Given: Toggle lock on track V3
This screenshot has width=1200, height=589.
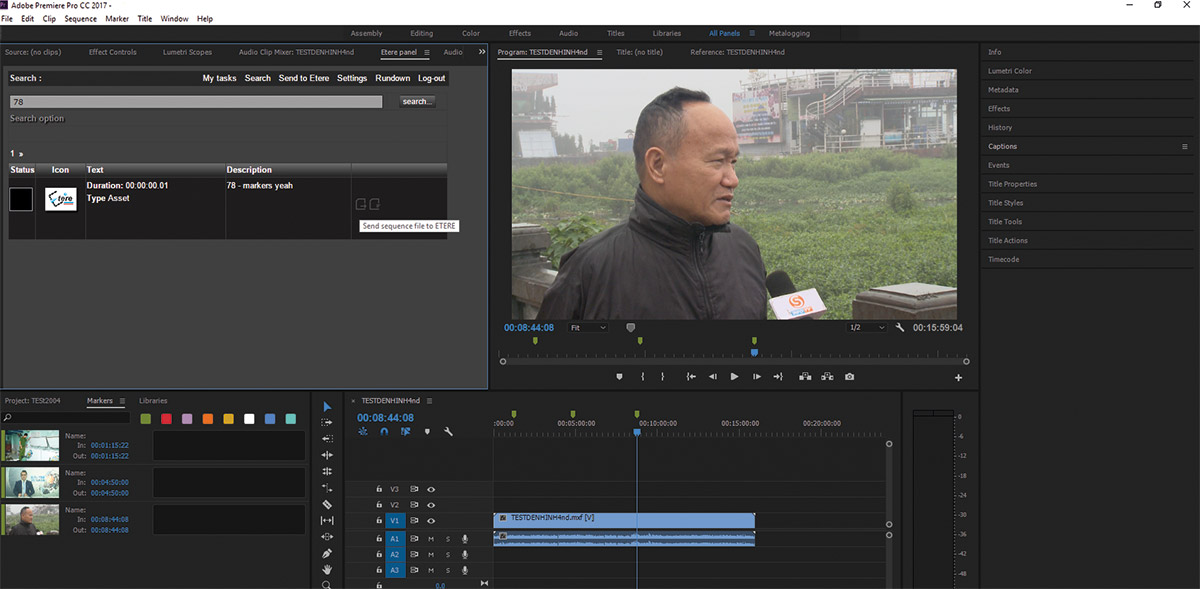Looking at the screenshot, I should point(379,489).
